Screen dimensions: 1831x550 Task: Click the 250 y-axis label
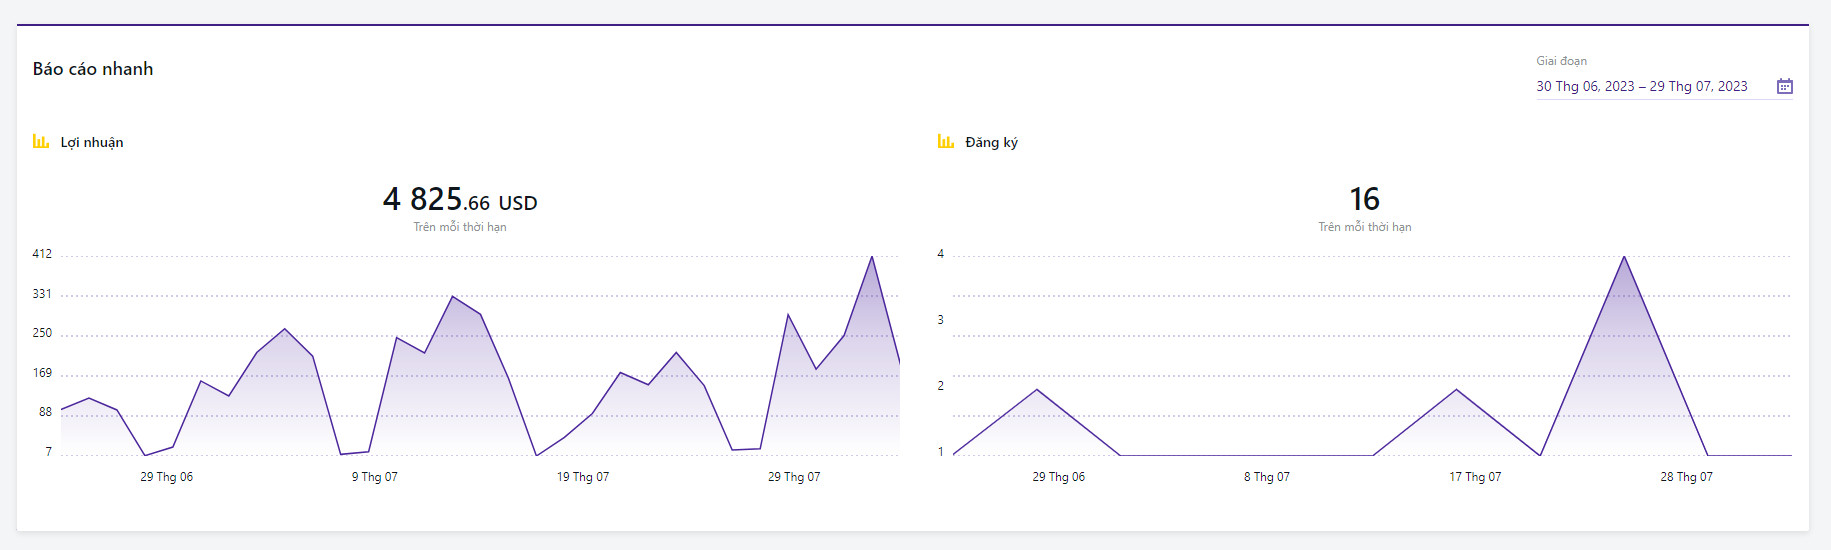42,333
